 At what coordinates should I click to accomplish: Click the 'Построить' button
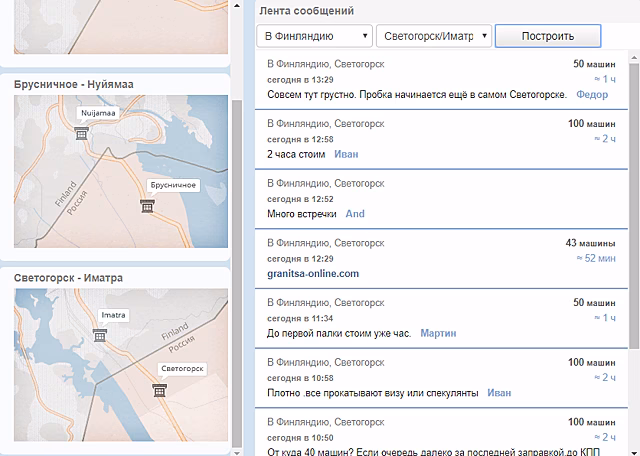coord(548,36)
